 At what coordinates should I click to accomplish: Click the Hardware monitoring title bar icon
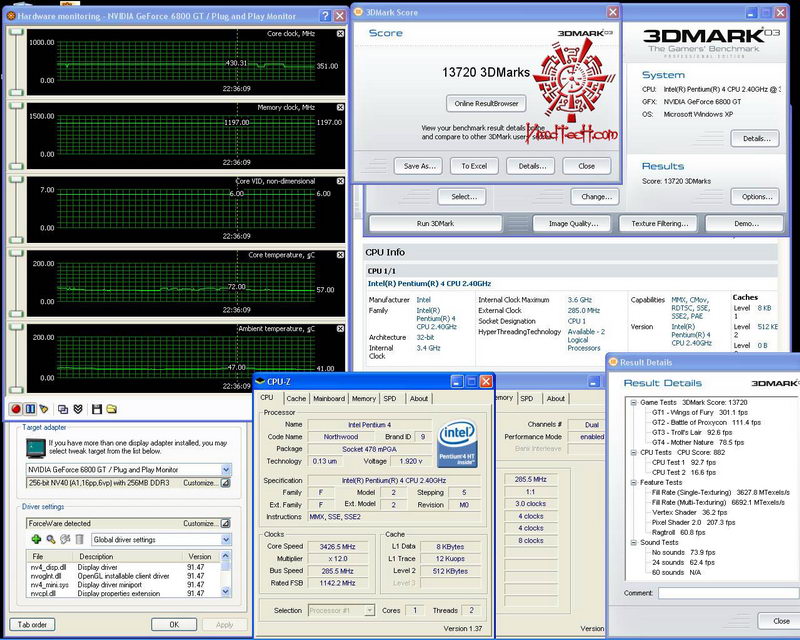click(x=11, y=16)
